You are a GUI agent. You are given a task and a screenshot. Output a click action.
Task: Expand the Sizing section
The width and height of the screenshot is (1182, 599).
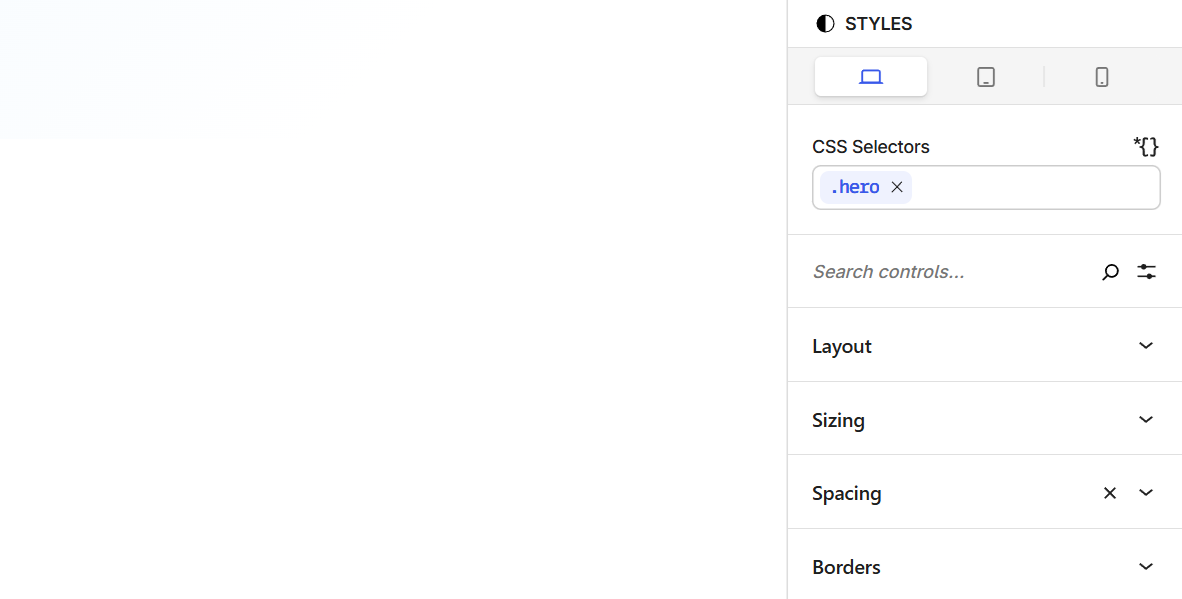pos(1146,419)
